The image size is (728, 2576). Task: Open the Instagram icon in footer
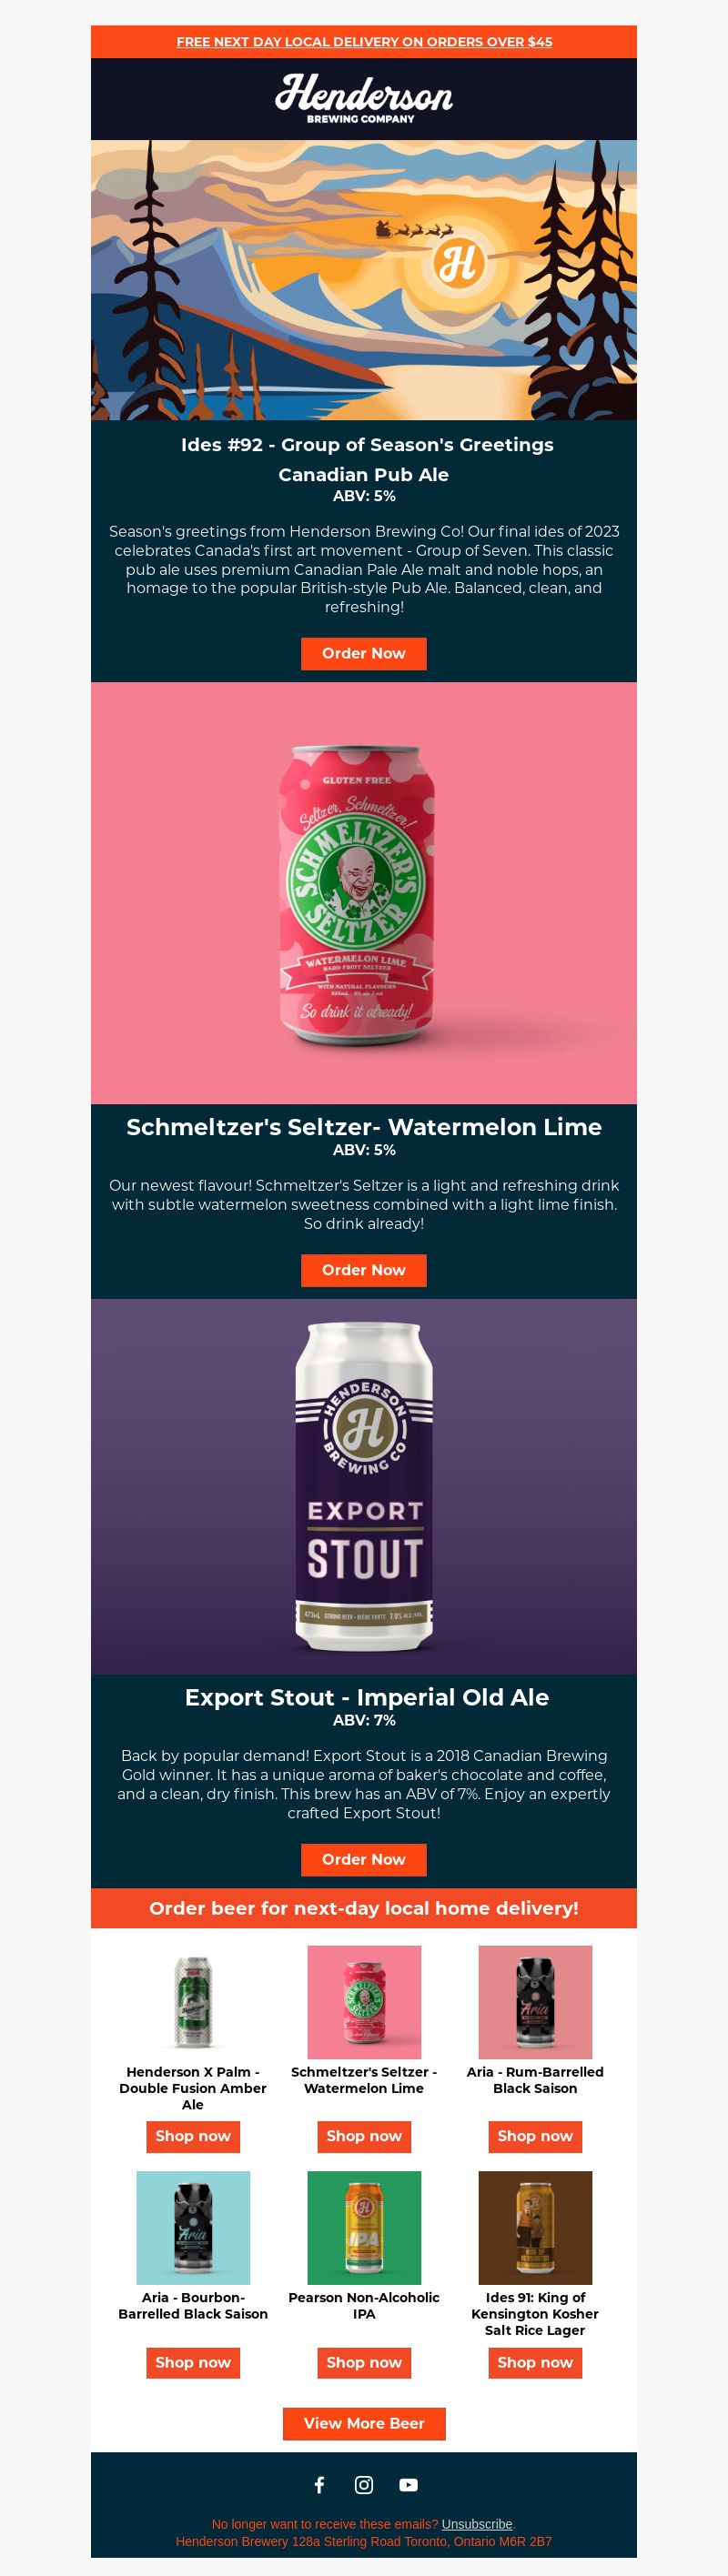[x=364, y=2484]
